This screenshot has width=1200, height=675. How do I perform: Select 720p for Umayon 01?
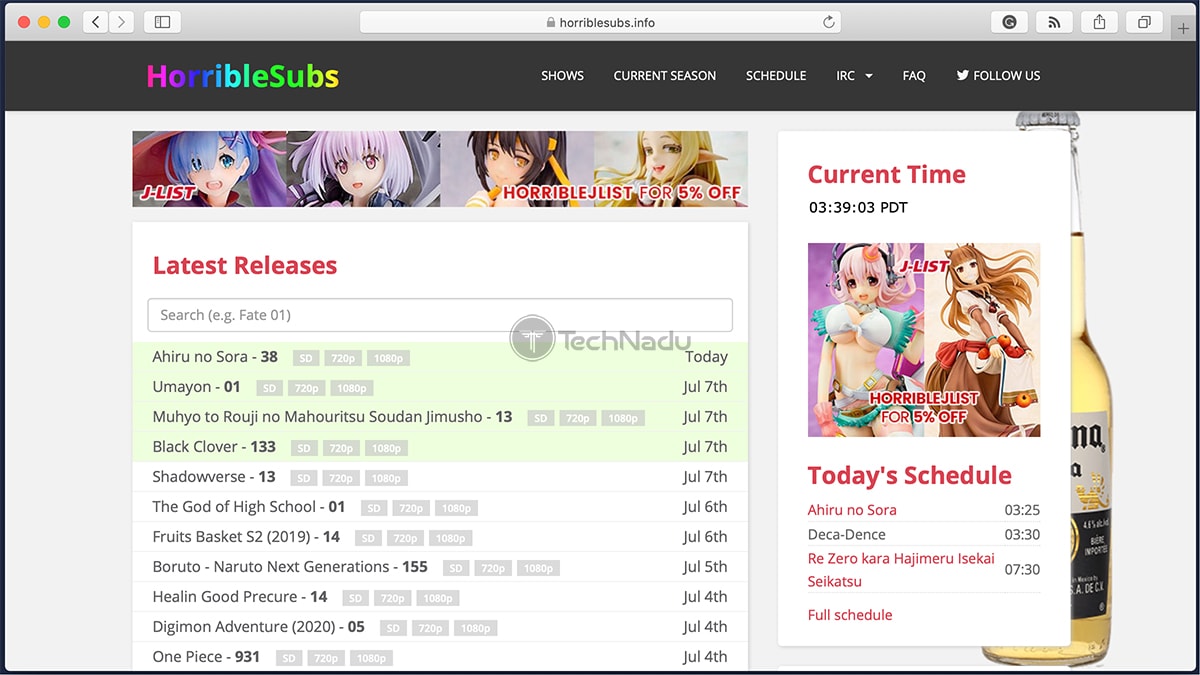click(x=306, y=388)
